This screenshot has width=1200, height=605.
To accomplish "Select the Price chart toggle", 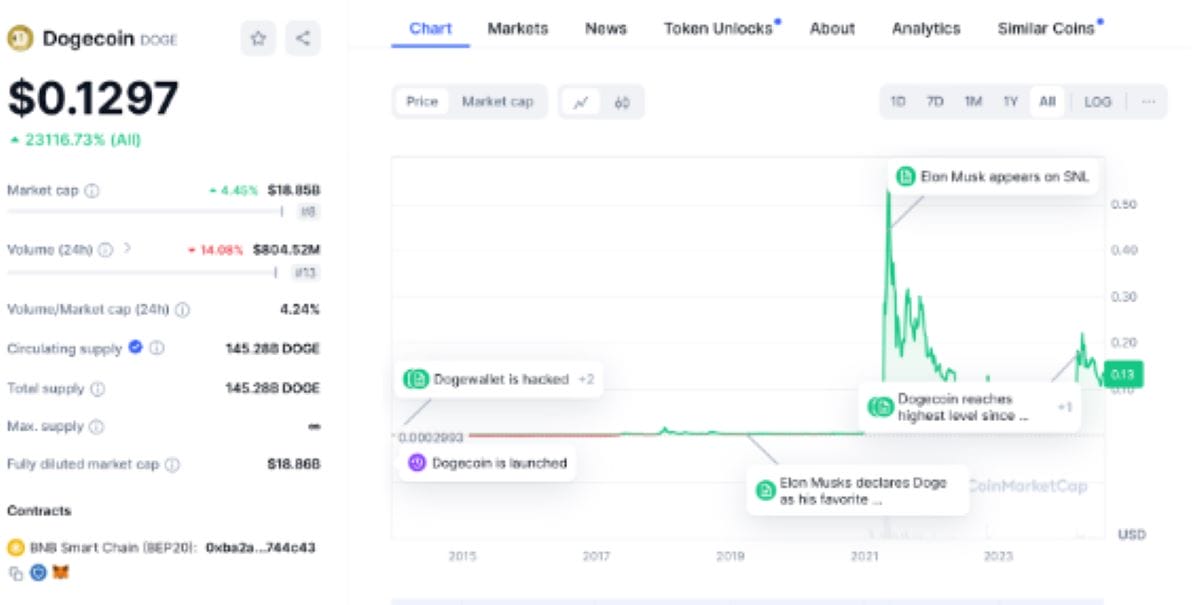I will (x=422, y=102).
